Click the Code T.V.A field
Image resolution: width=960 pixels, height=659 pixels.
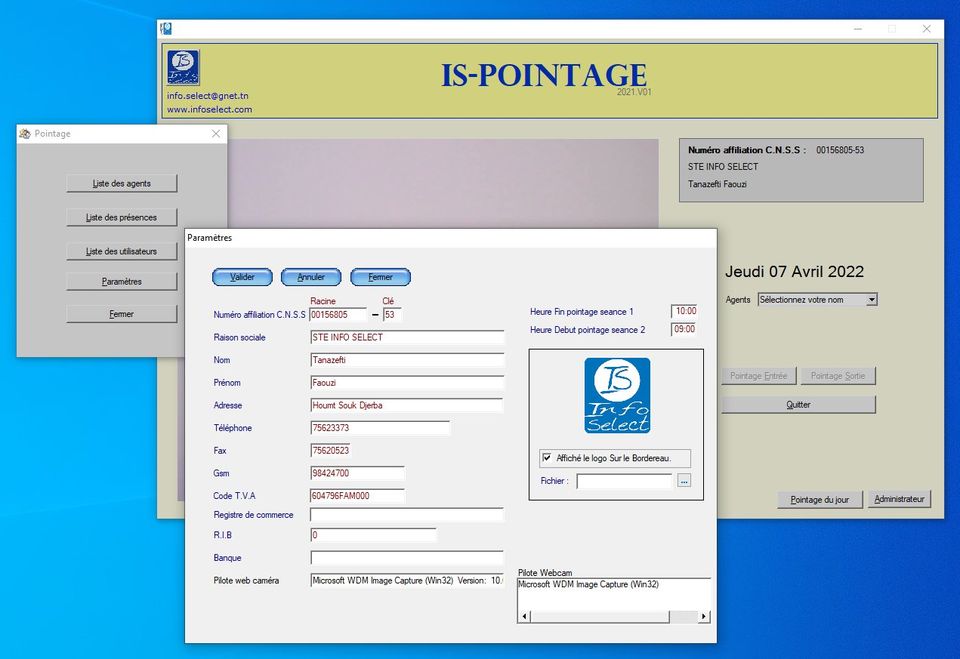357,496
